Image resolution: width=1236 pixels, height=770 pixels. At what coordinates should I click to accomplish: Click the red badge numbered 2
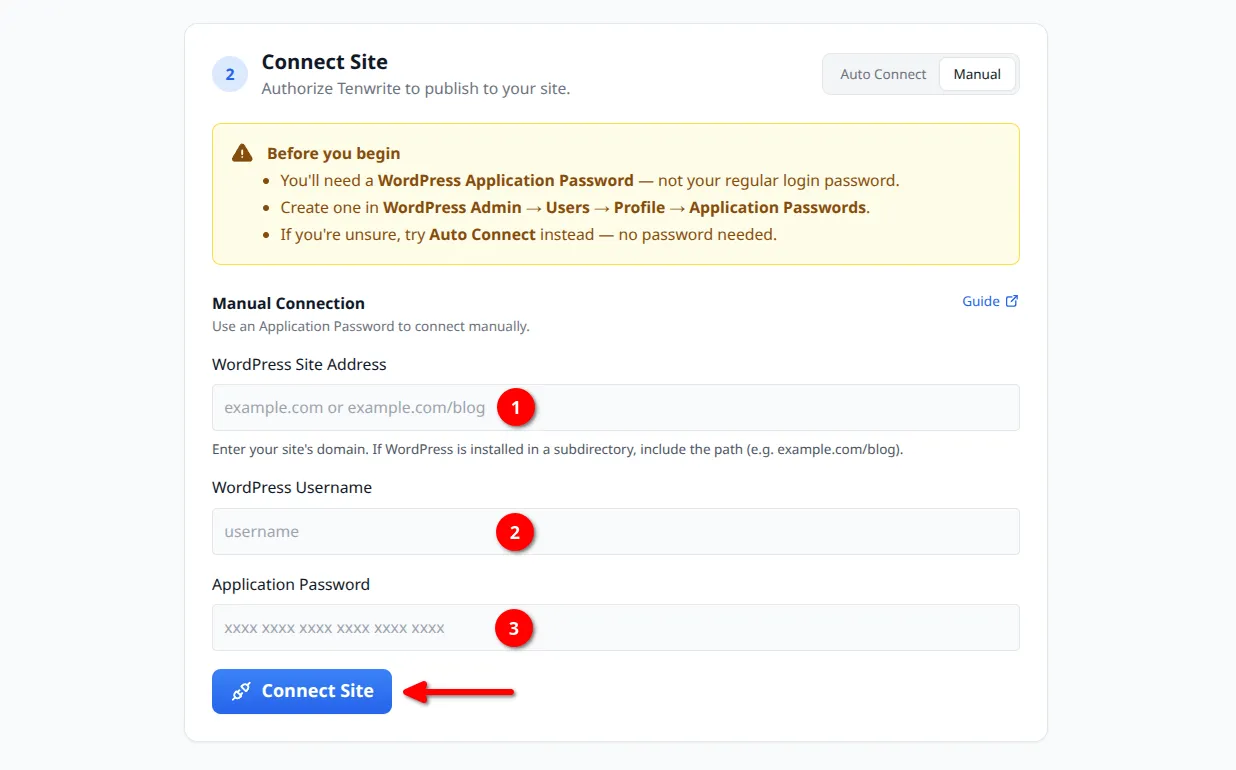point(515,532)
